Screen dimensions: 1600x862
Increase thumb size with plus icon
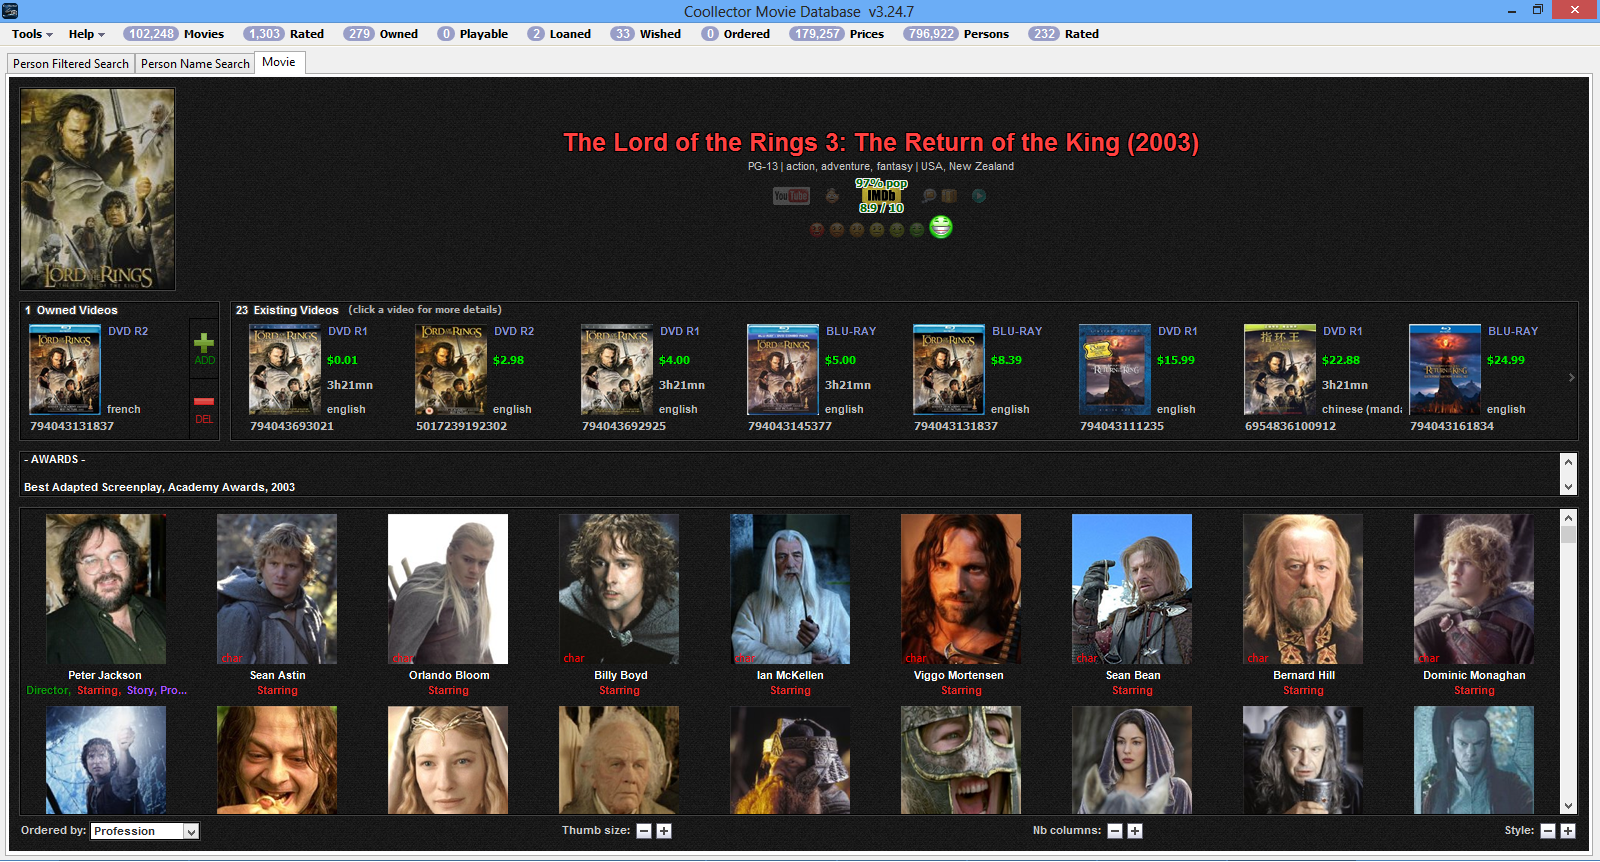coord(664,831)
